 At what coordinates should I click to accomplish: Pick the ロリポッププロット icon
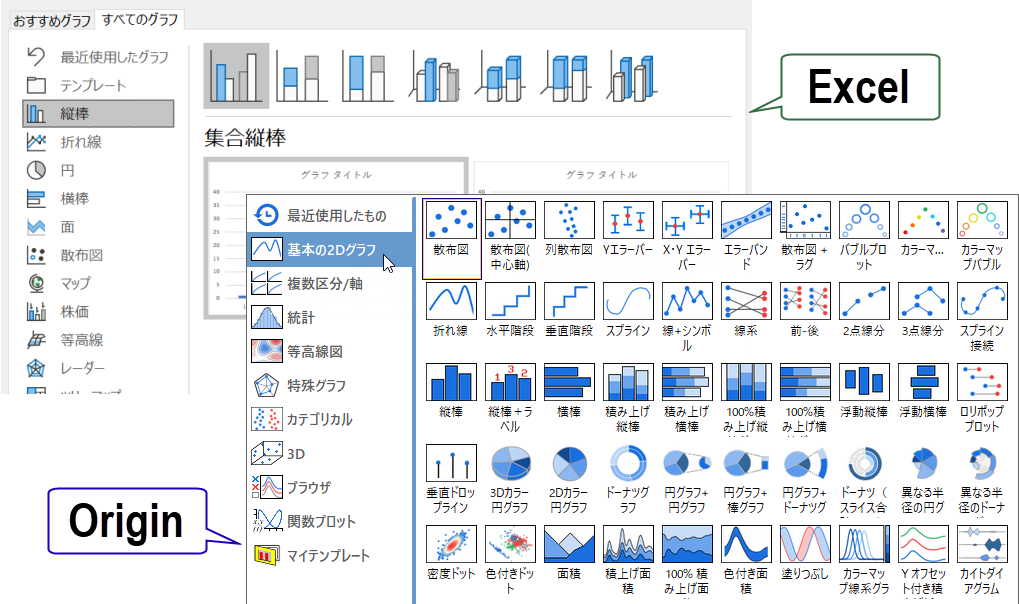(982, 382)
